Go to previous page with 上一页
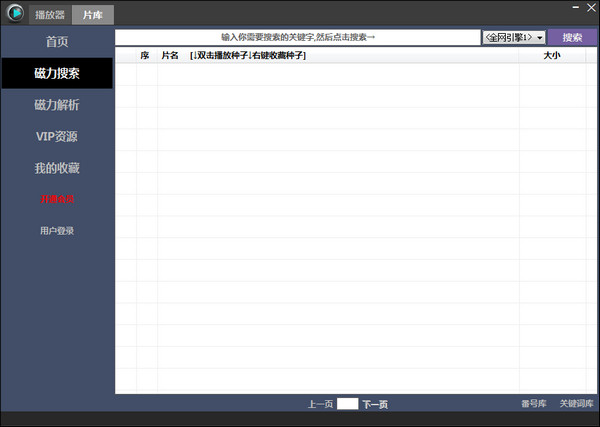The height and width of the screenshot is (427, 600). tap(320, 404)
